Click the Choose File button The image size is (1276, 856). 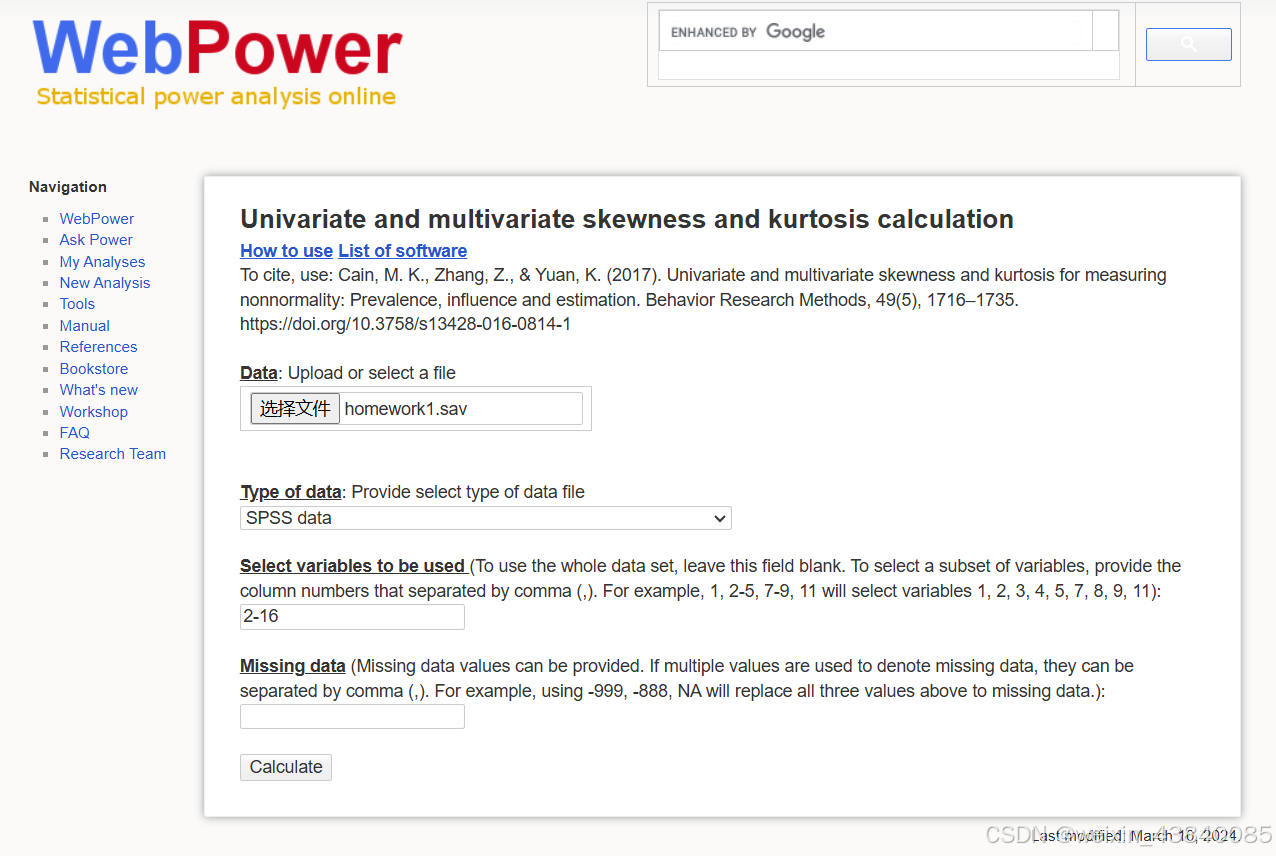point(295,408)
